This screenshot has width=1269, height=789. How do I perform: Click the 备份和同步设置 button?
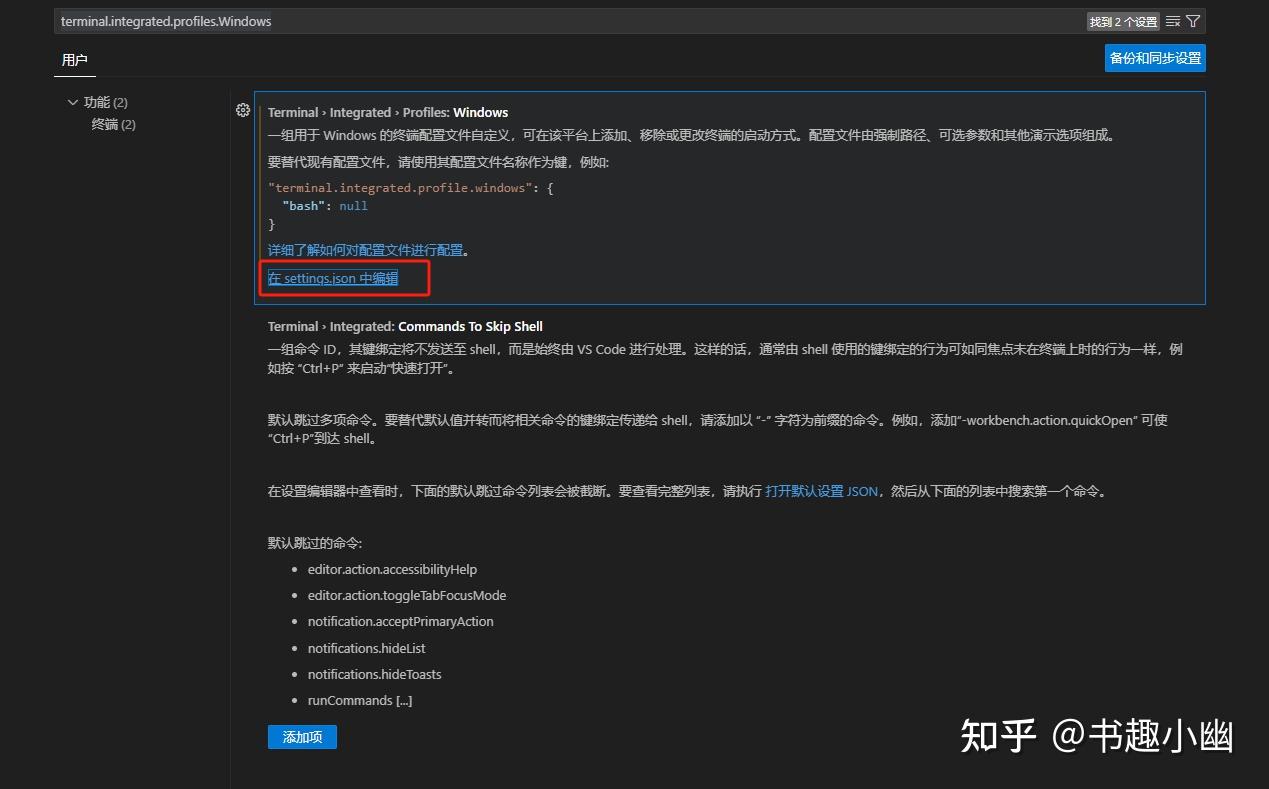[1155, 57]
